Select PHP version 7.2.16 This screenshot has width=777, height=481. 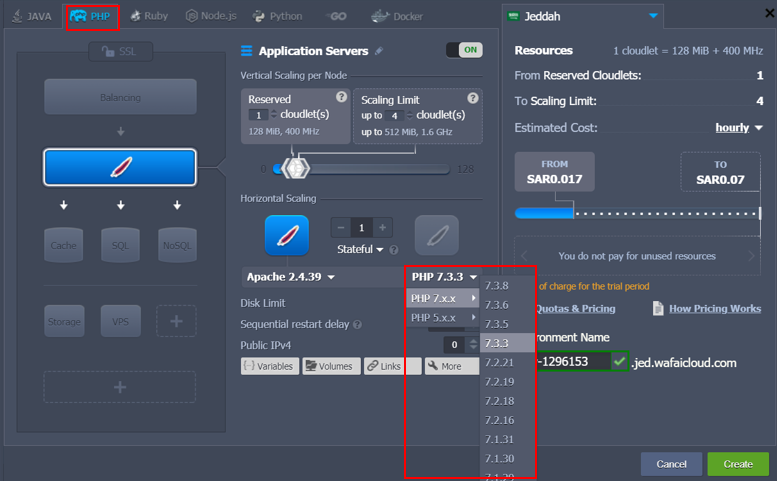[x=507, y=420]
